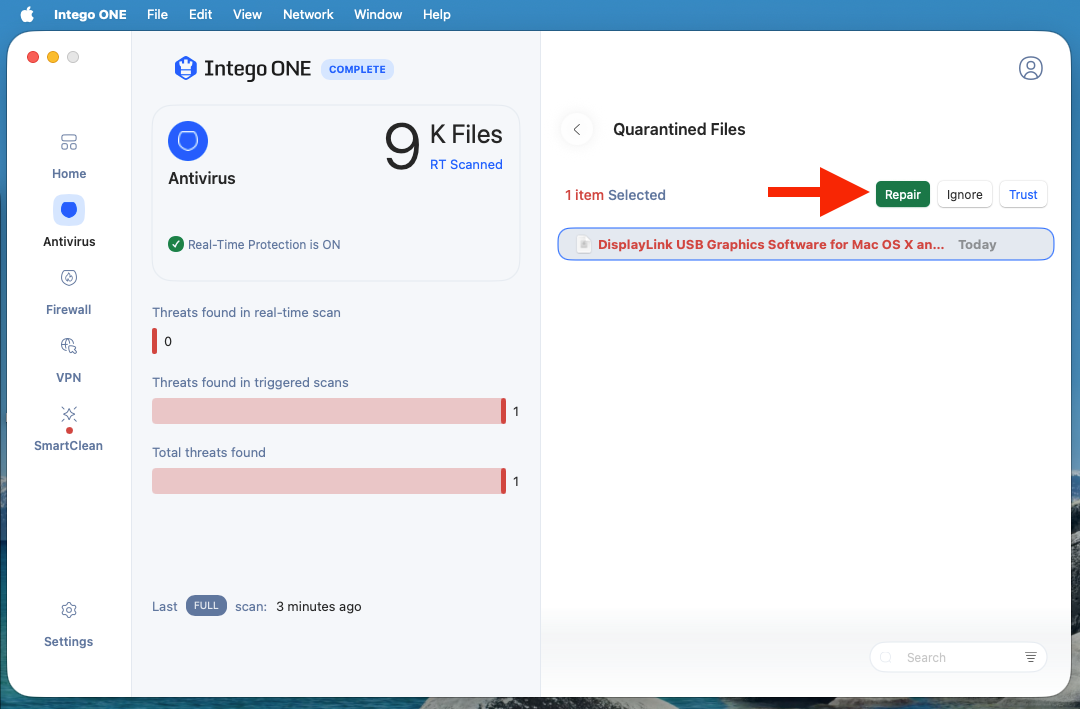Open the SmartClean section
The width and height of the screenshot is (1080, 709).
[x=69, y=428]
